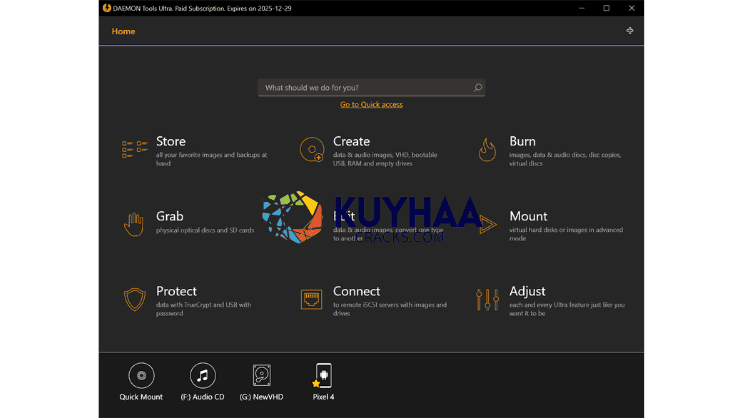Close the DAEMON Tools Ultra window
The image size is (743, 418).
[x=632, y=8]
